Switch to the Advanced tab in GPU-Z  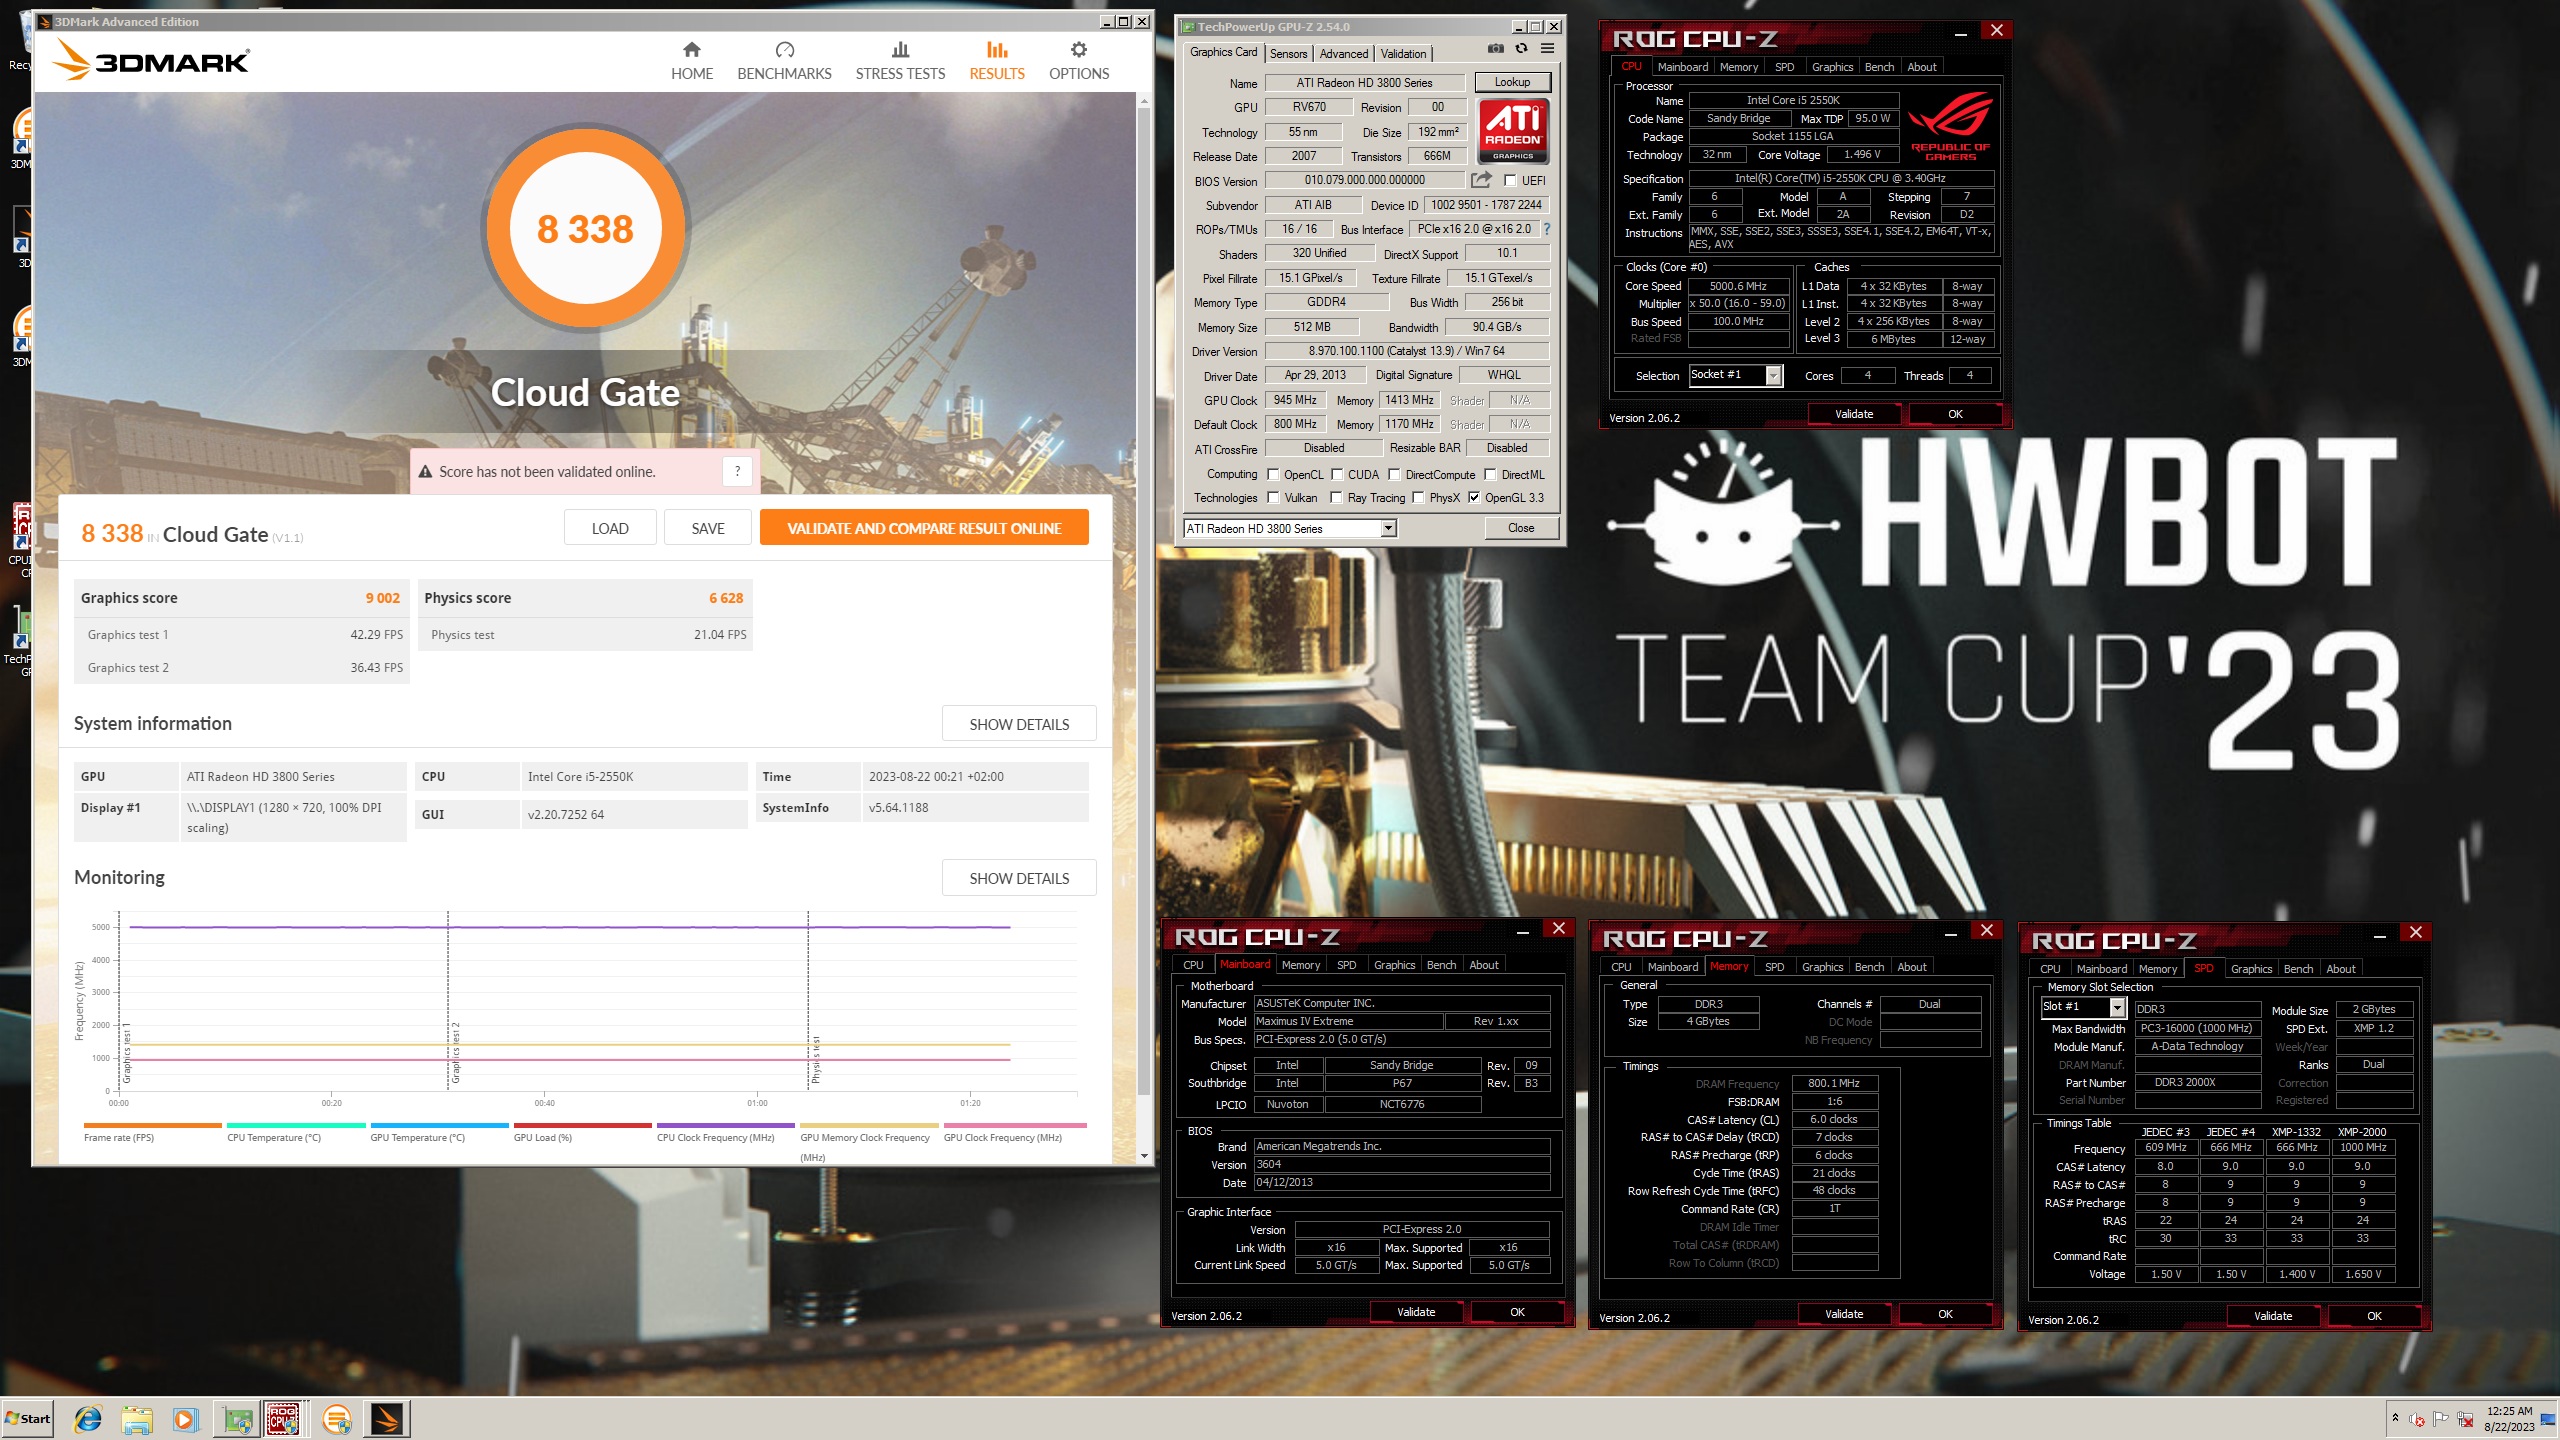pos(1343,54)
